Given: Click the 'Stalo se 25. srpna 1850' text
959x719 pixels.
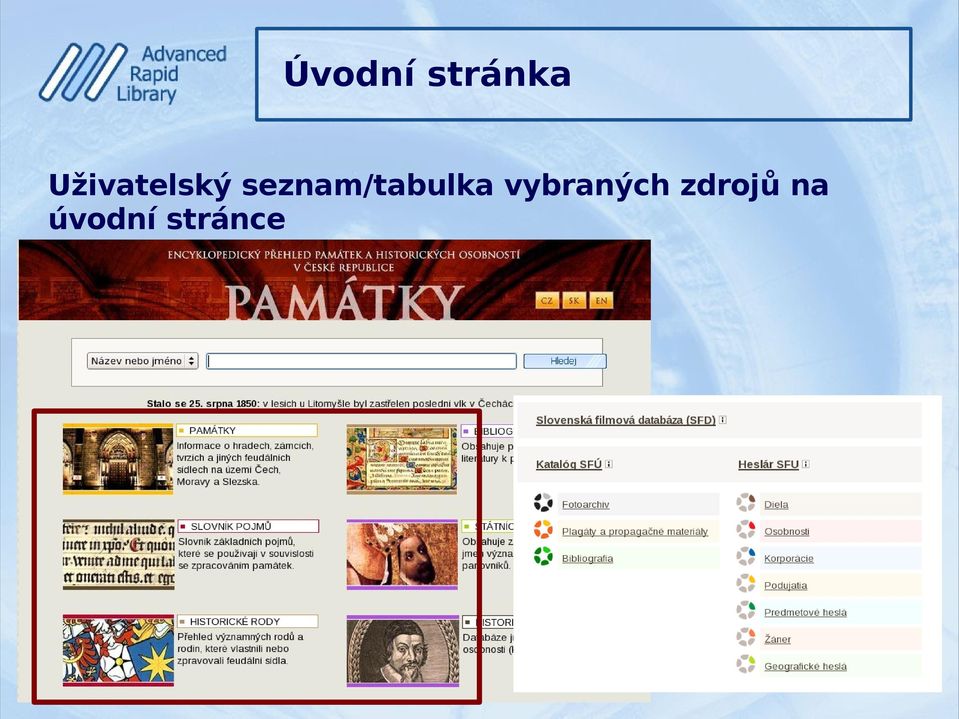Looking at the screenshot, I should click(x=204, y=404).
